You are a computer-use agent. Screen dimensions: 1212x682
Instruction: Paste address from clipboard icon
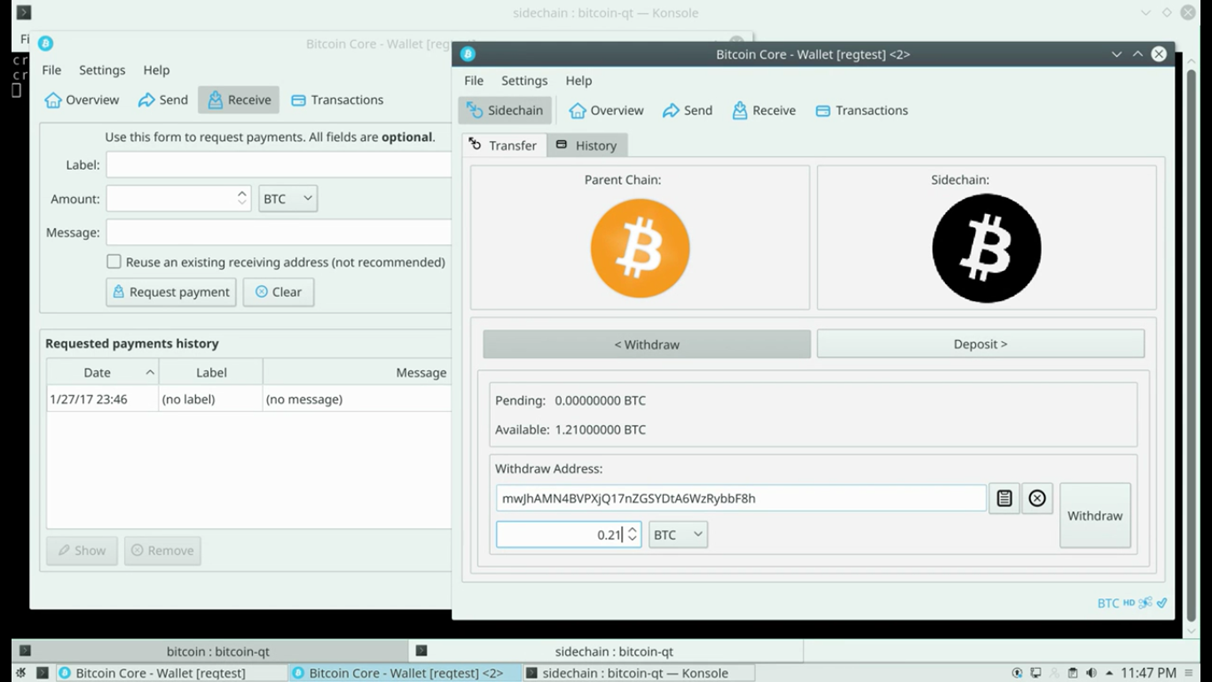(x=1004, y=498)
